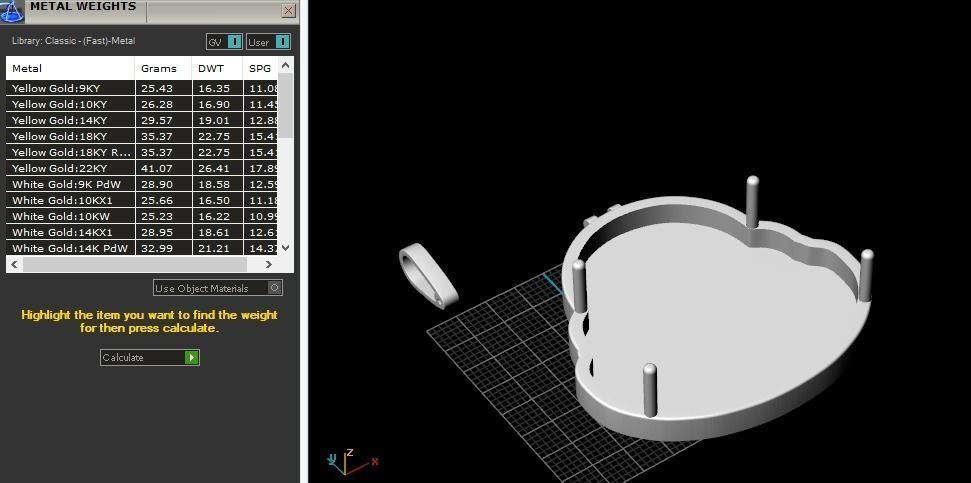Sort by the DWT column header
Image resolution: width=971 pixels, height=483 pixels.
(217, 68)
